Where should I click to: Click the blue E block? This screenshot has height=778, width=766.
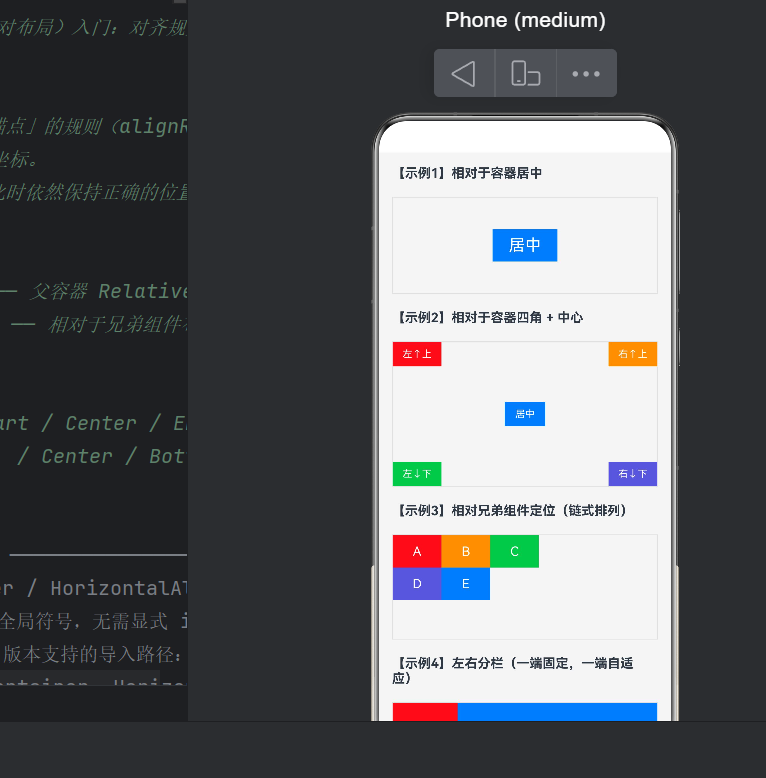pyautogui.click(x=465, y=584)
